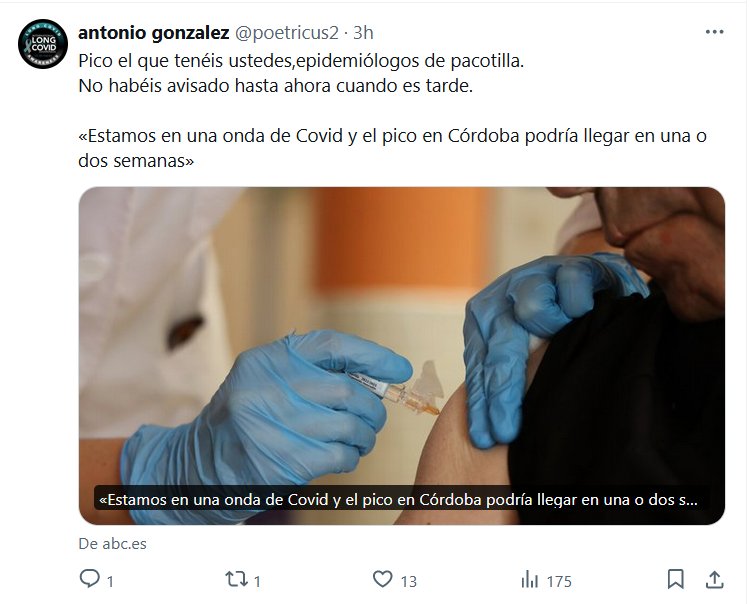Open the three-dot more options menu
The image size is (750, 604).
point(714,32)
